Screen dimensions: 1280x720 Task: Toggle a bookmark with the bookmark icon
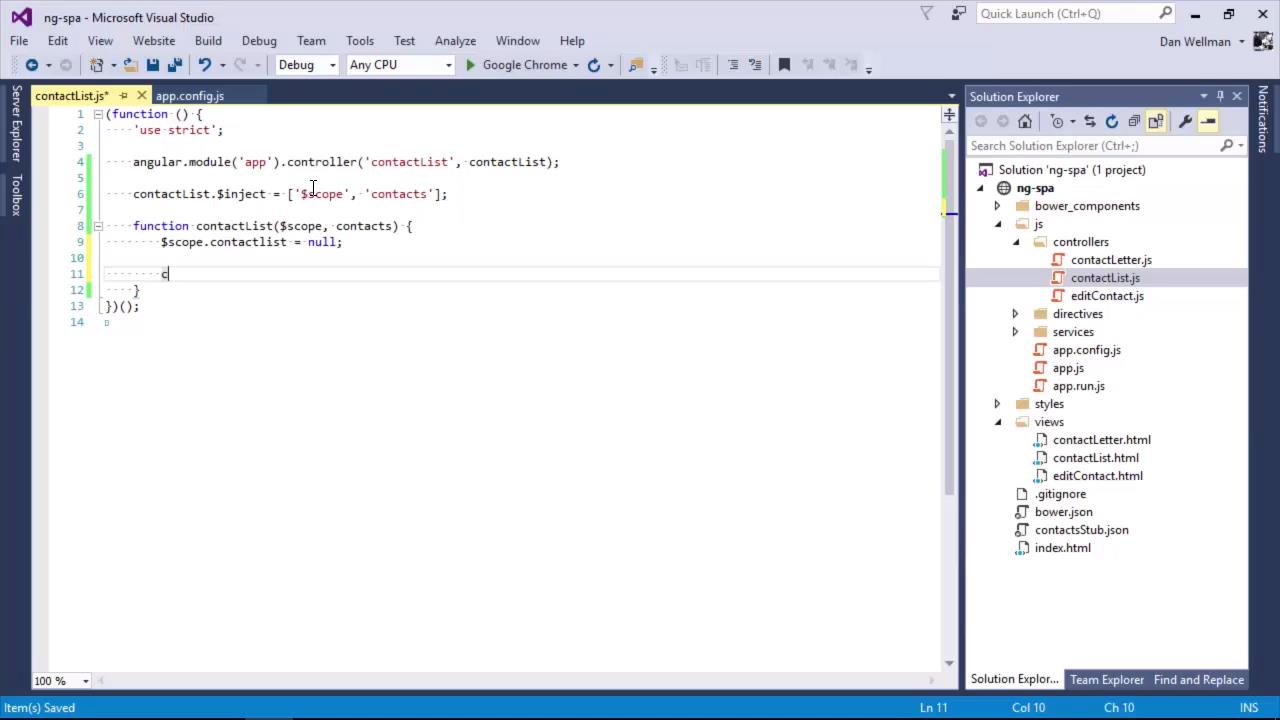click(x=784, y=65)
